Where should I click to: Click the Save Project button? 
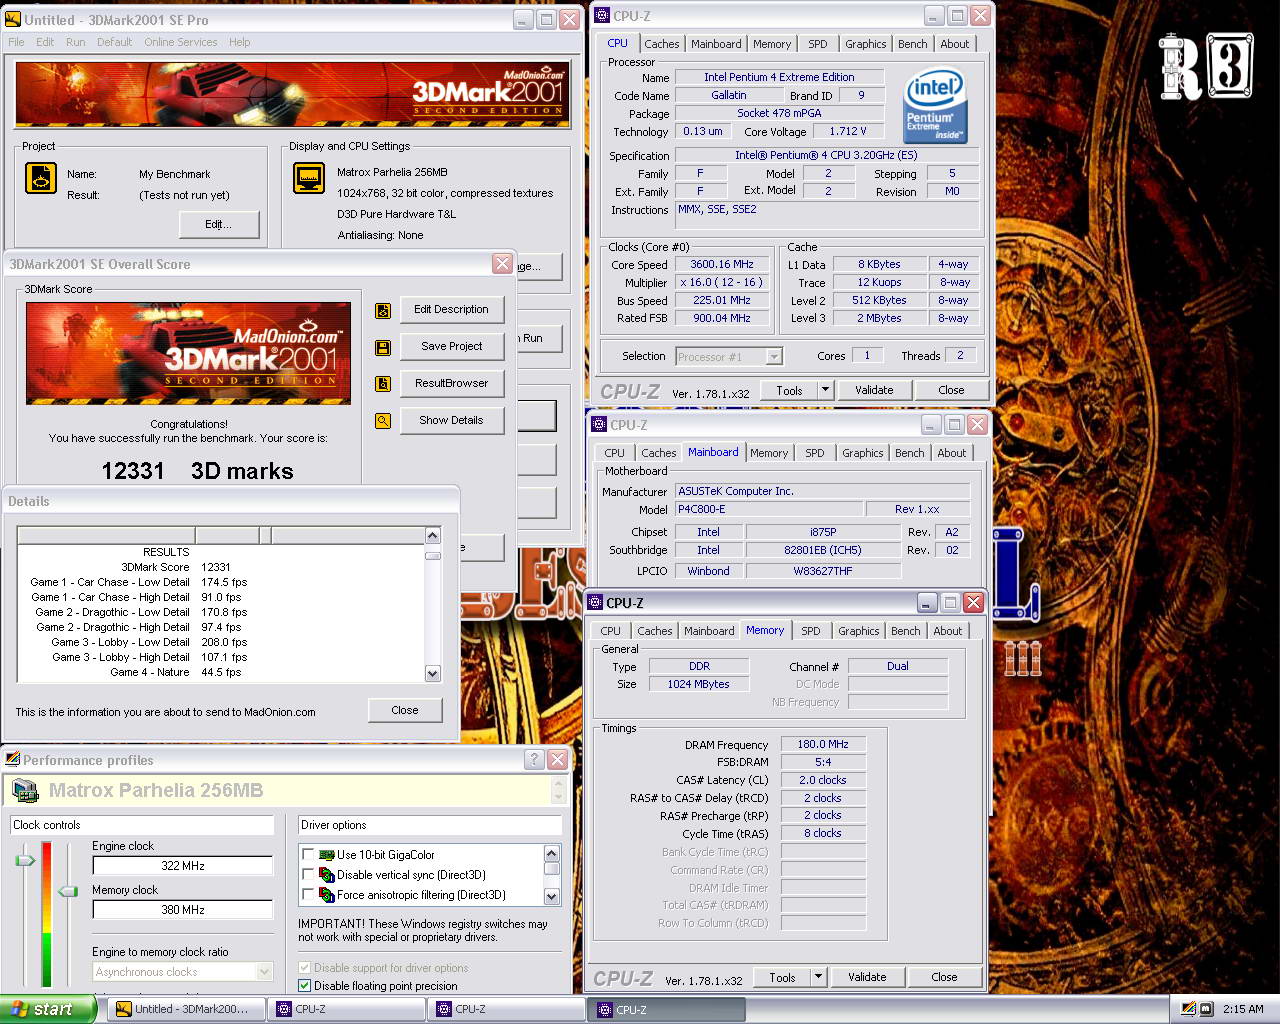pos(452,347)
